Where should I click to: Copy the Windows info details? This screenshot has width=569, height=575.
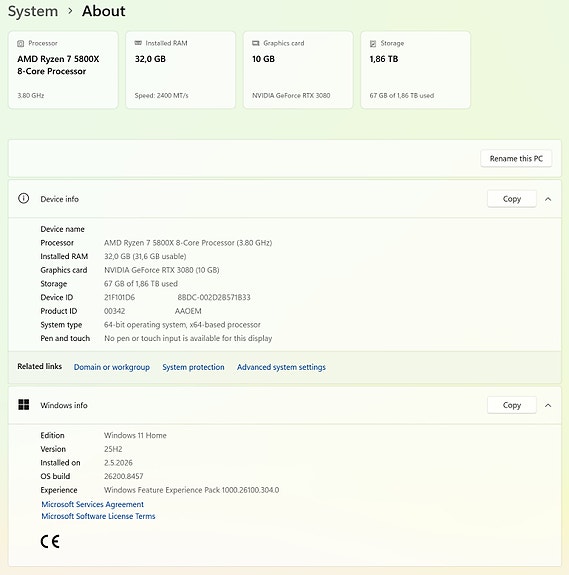pos(512,405)
